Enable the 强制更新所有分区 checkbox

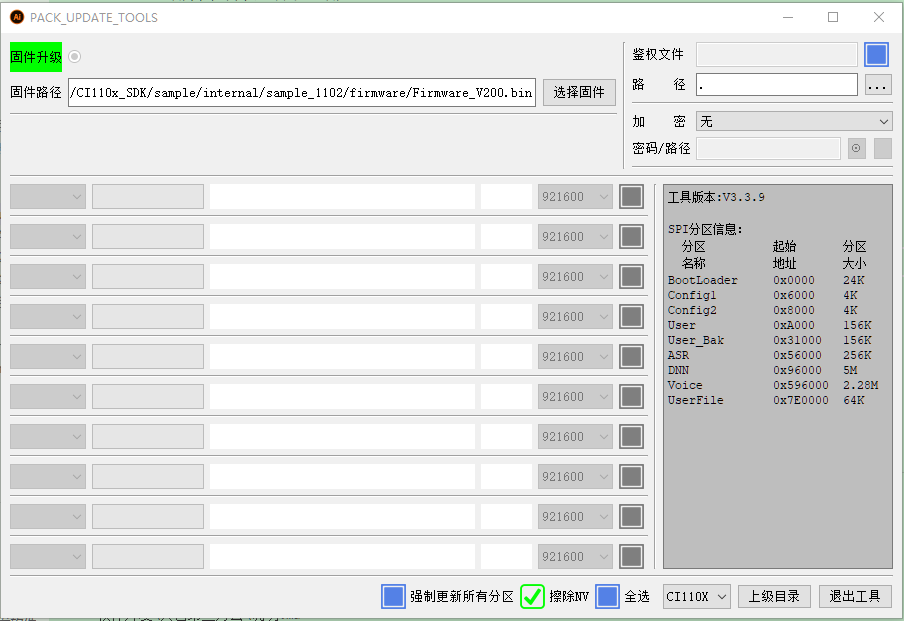click(393, 596)
